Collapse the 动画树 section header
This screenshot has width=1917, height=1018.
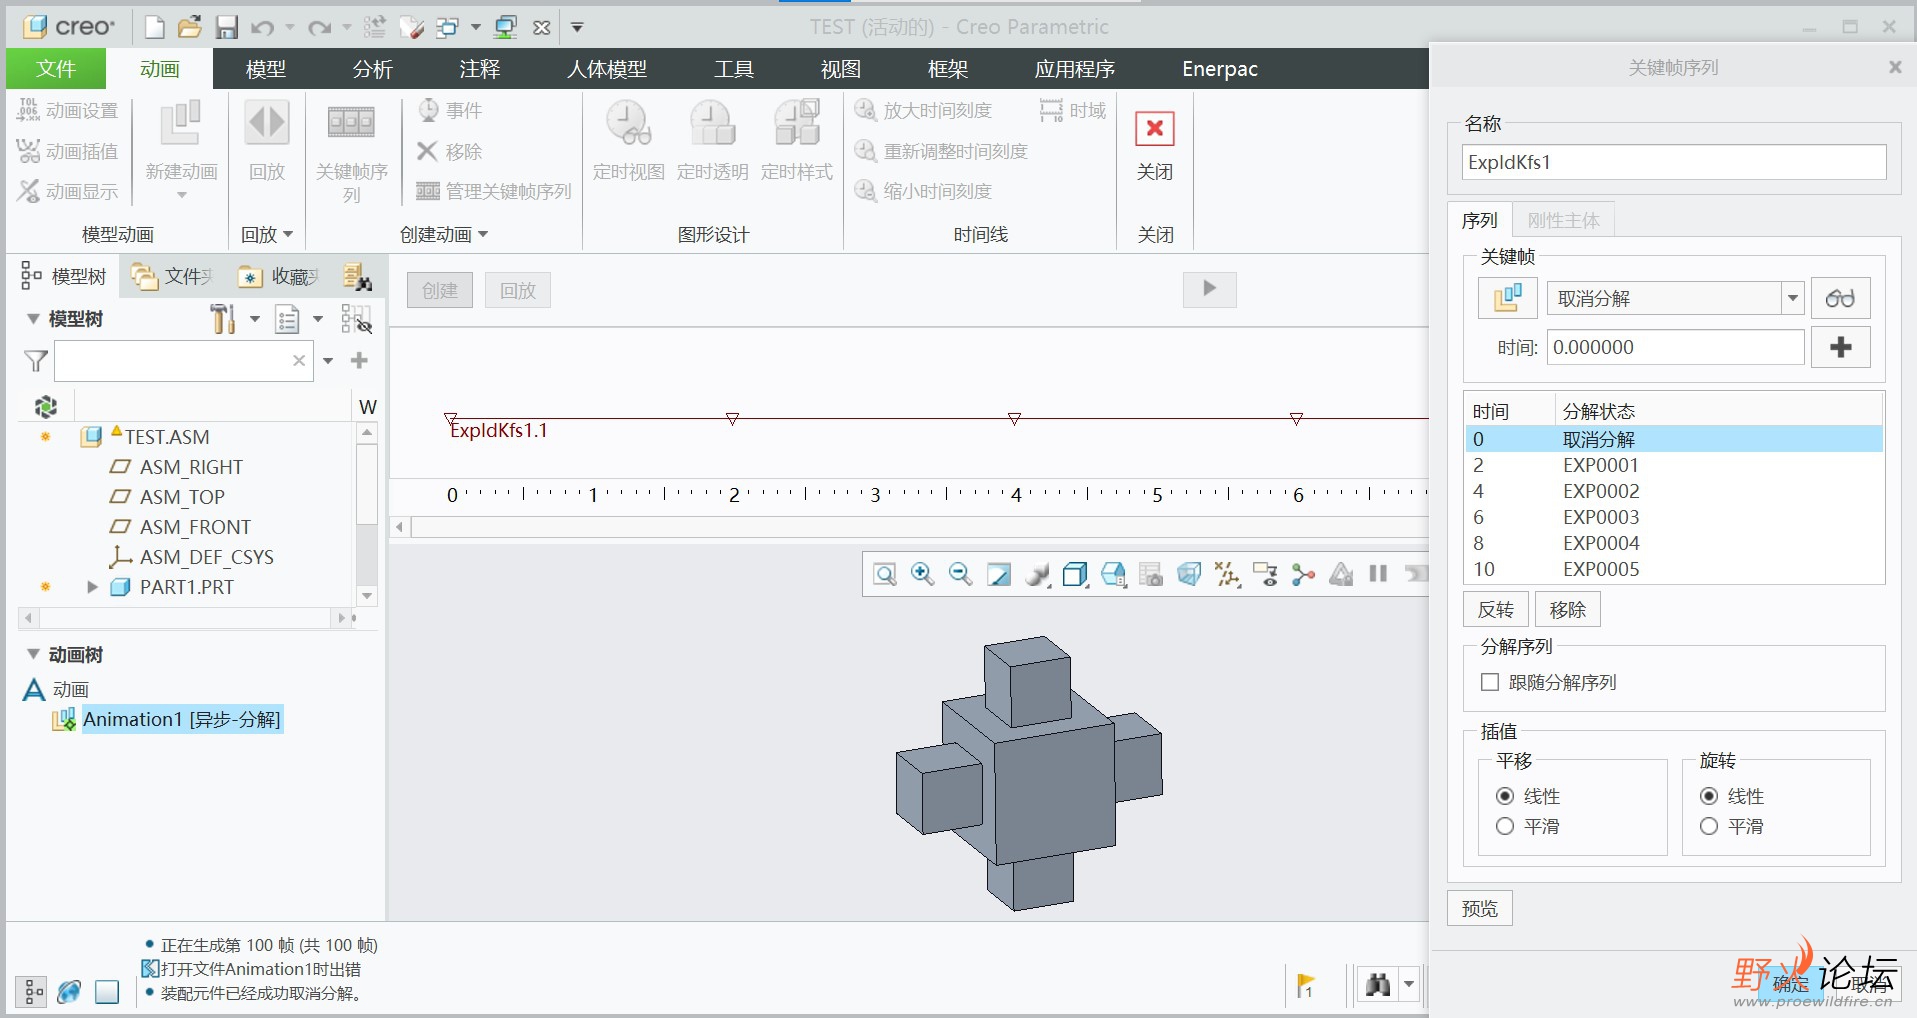[x=33, y=655]
